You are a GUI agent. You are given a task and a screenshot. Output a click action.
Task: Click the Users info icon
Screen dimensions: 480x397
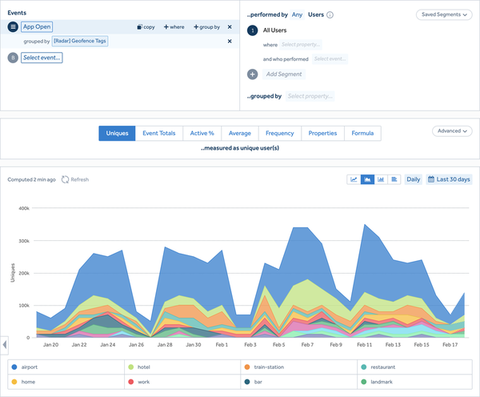tap(330, 15)
